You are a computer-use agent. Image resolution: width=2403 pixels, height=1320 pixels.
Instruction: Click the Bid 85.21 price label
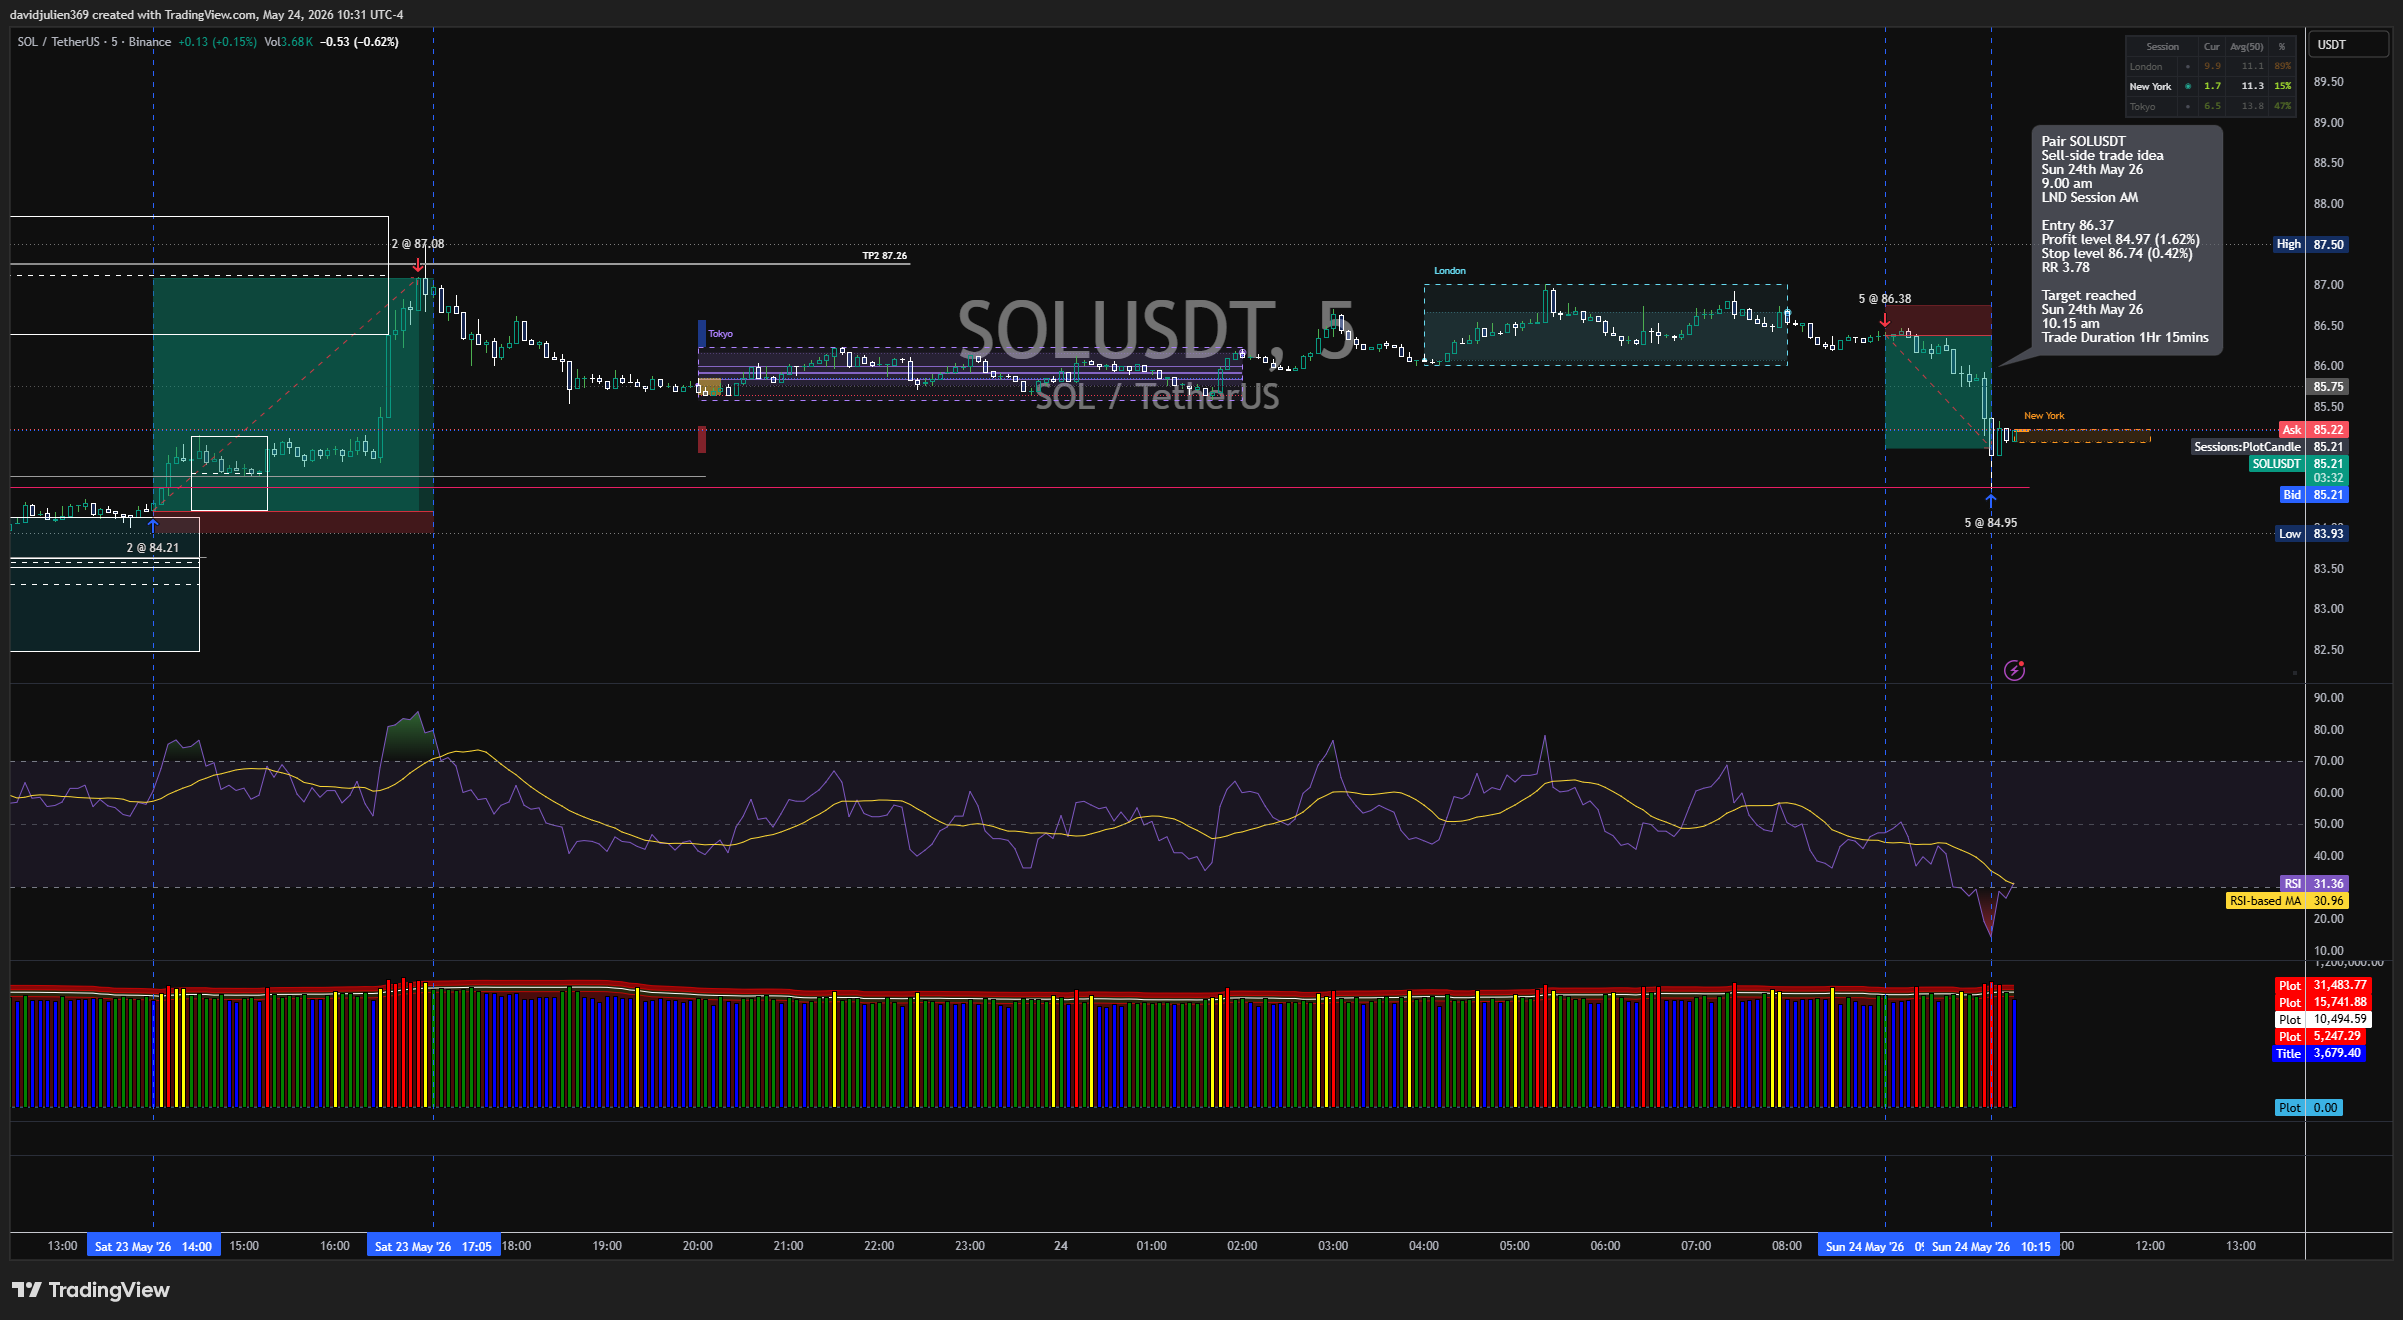(x=2313, y=495)
